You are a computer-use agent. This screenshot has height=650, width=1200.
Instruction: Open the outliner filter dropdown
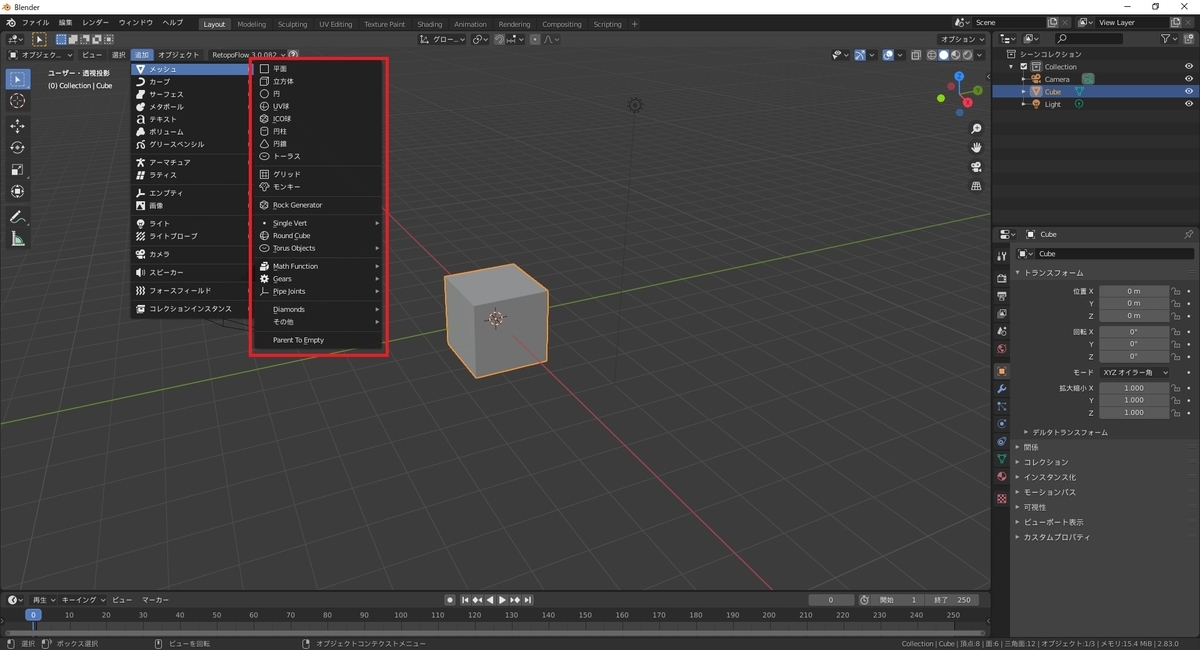(x=1169, y=39)
